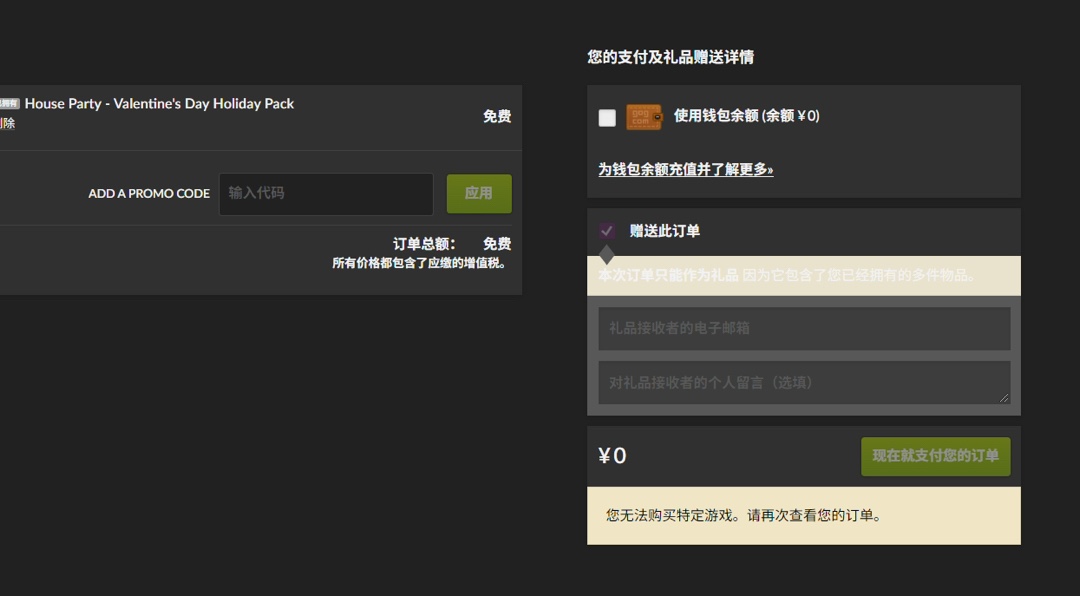Click the 免费 price next to House Party
The height and width of the screenshot is (596, 1080).
click(497, 116)
